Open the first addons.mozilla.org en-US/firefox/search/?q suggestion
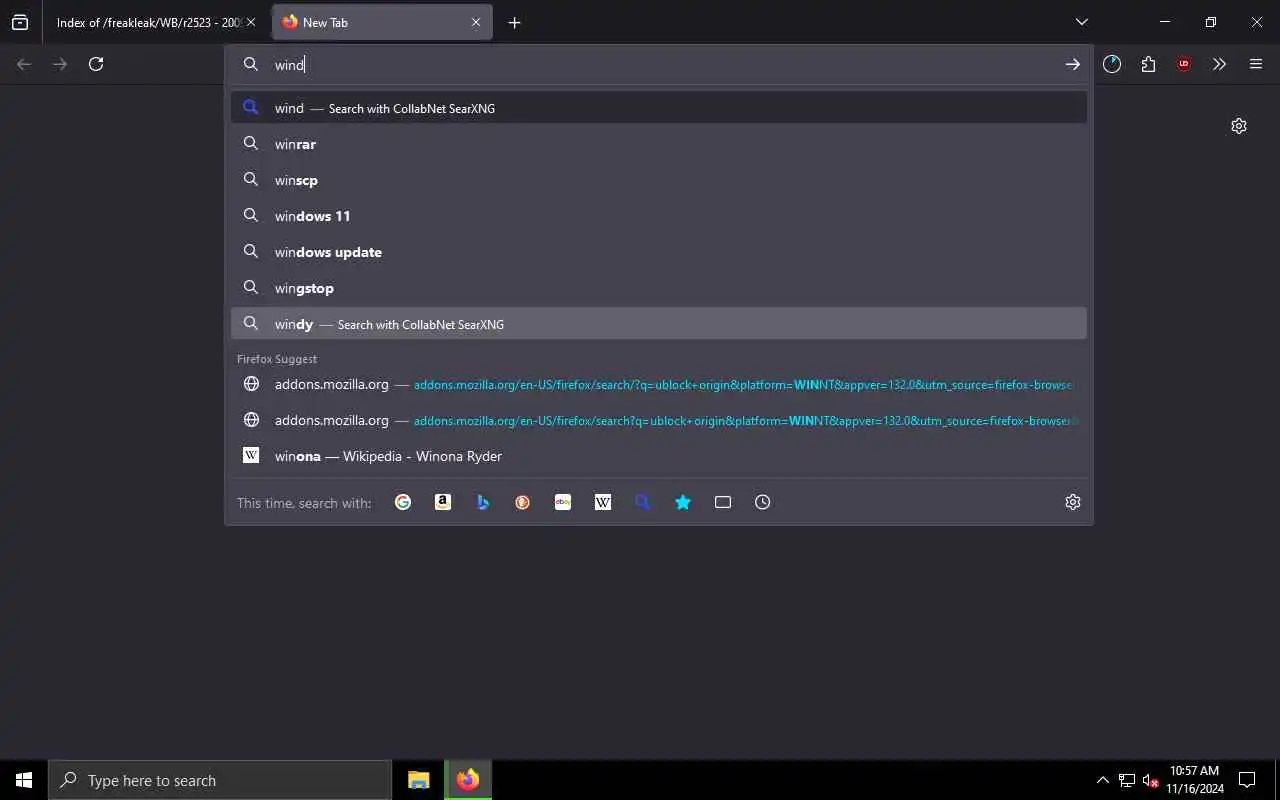The image size is (1280, 800). click(x=659, y=384)
